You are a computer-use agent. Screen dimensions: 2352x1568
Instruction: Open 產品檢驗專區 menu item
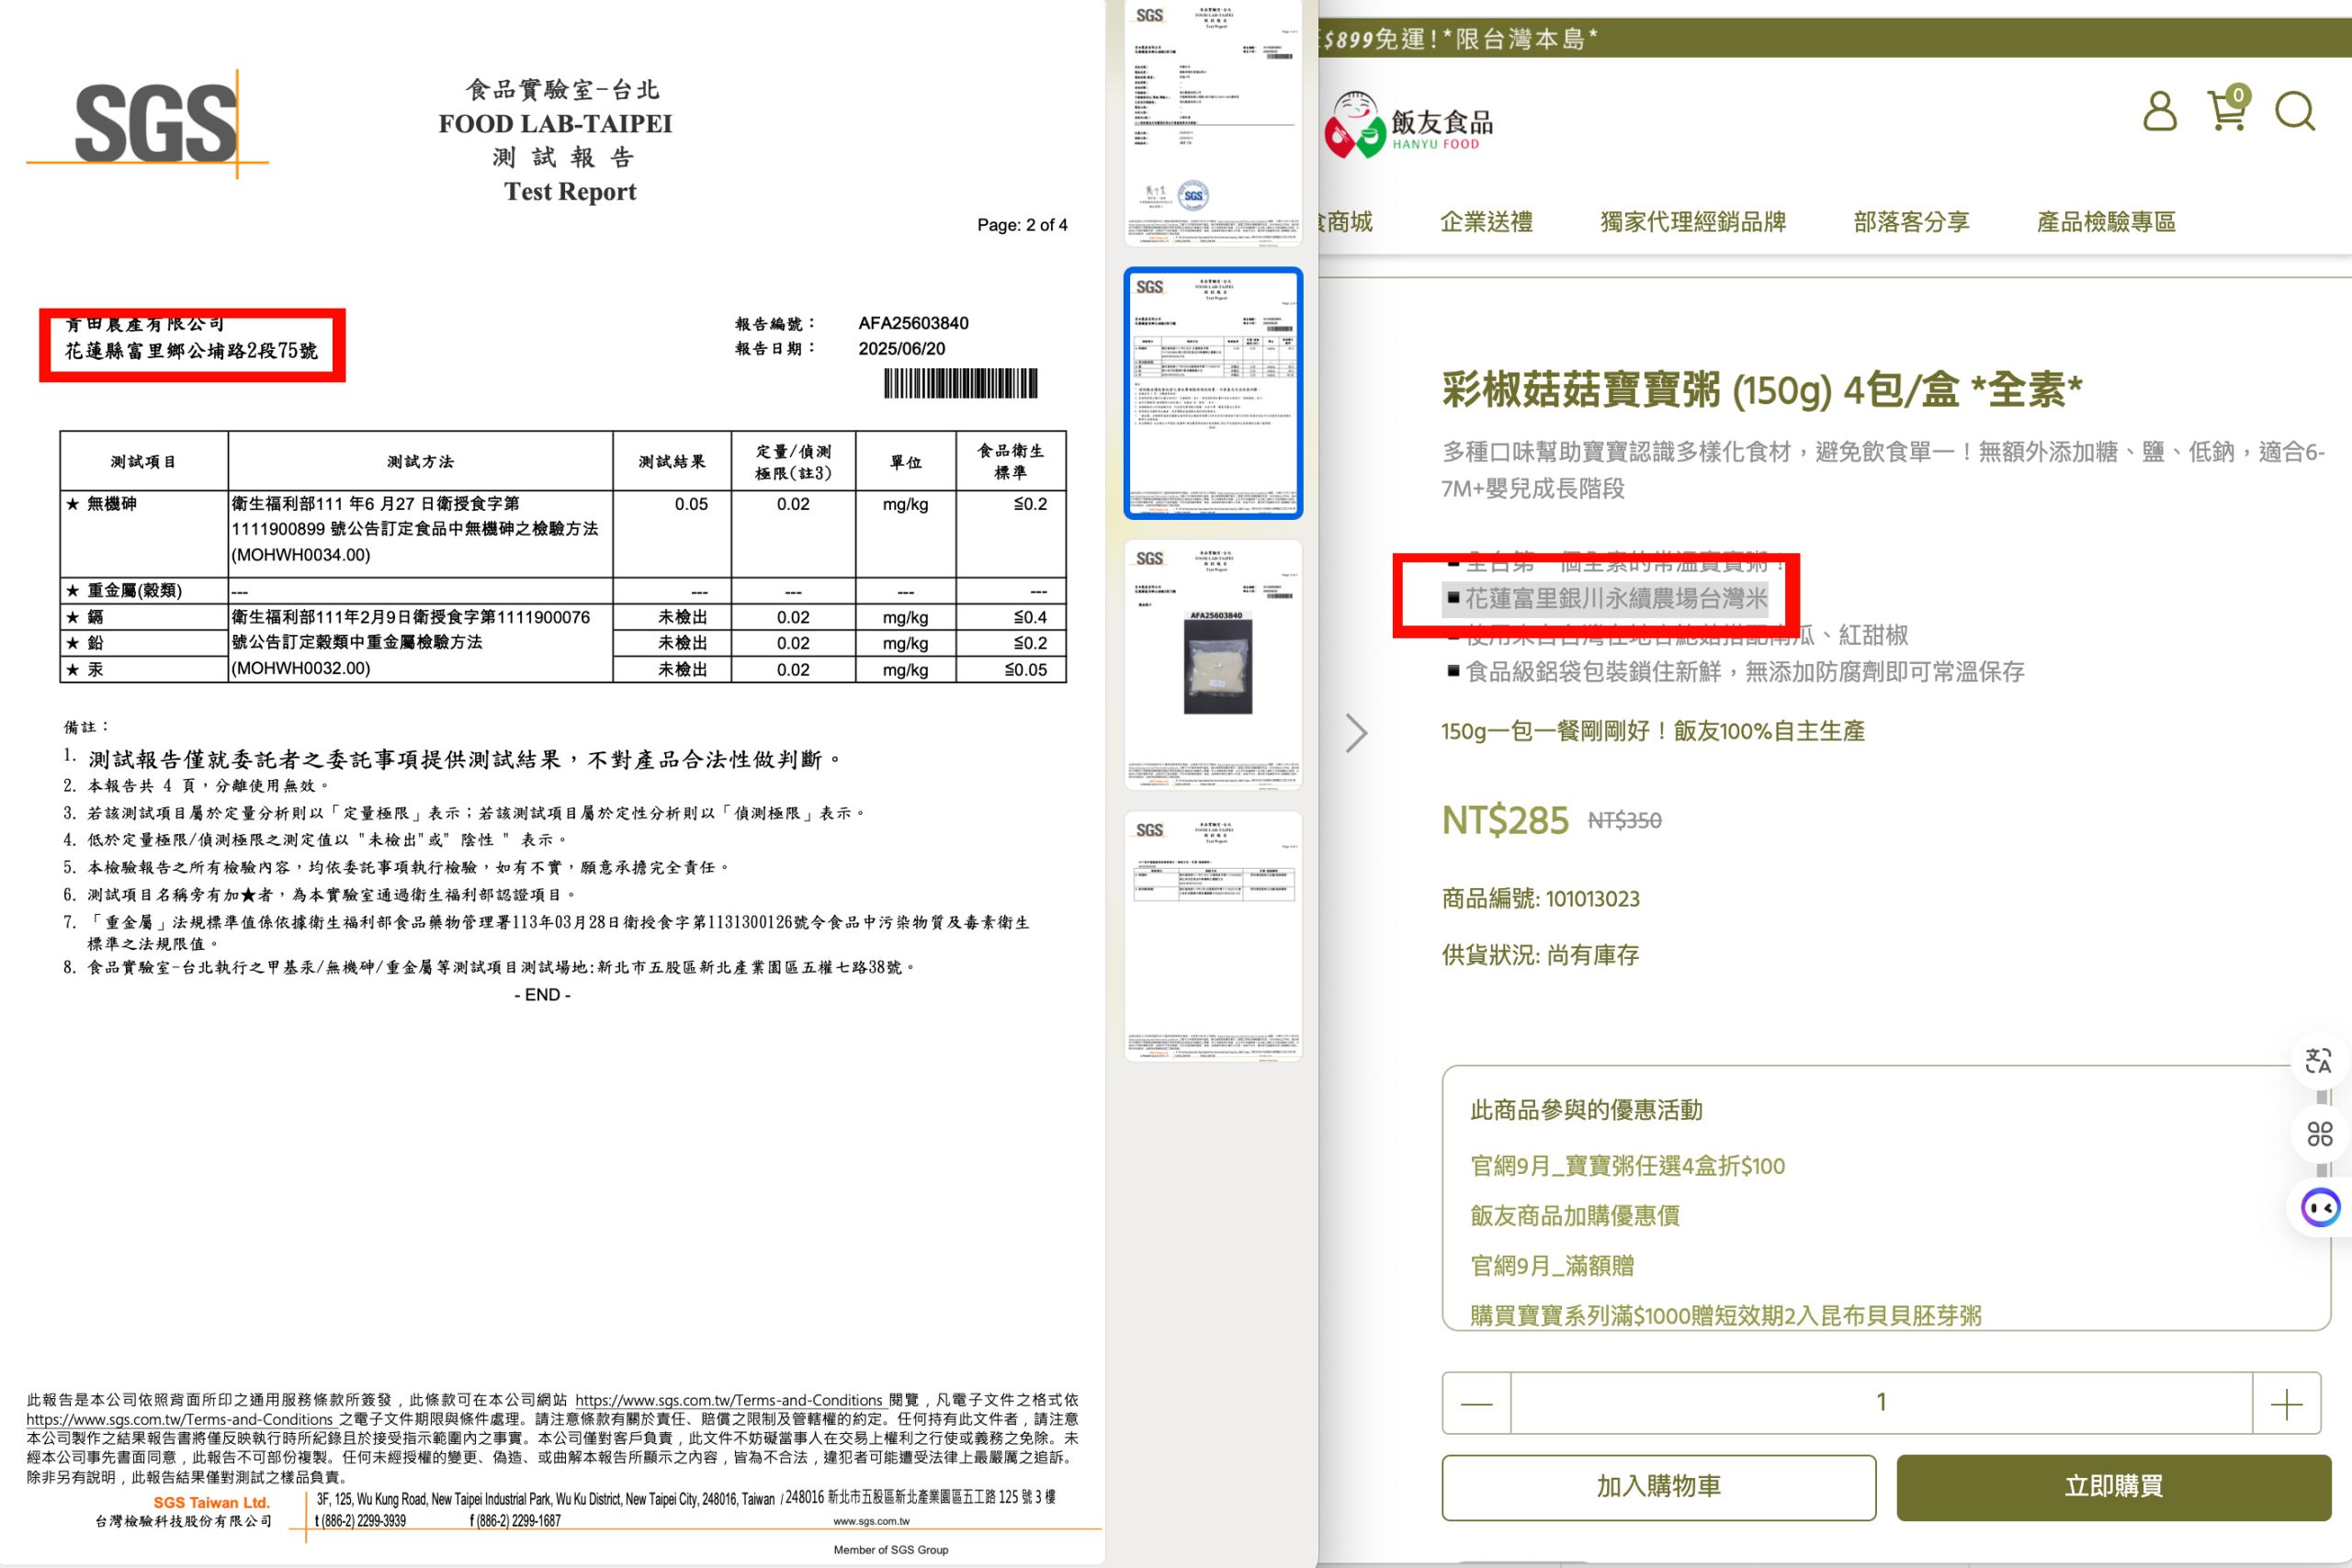pyautogui.click(x=2106, y=222)
